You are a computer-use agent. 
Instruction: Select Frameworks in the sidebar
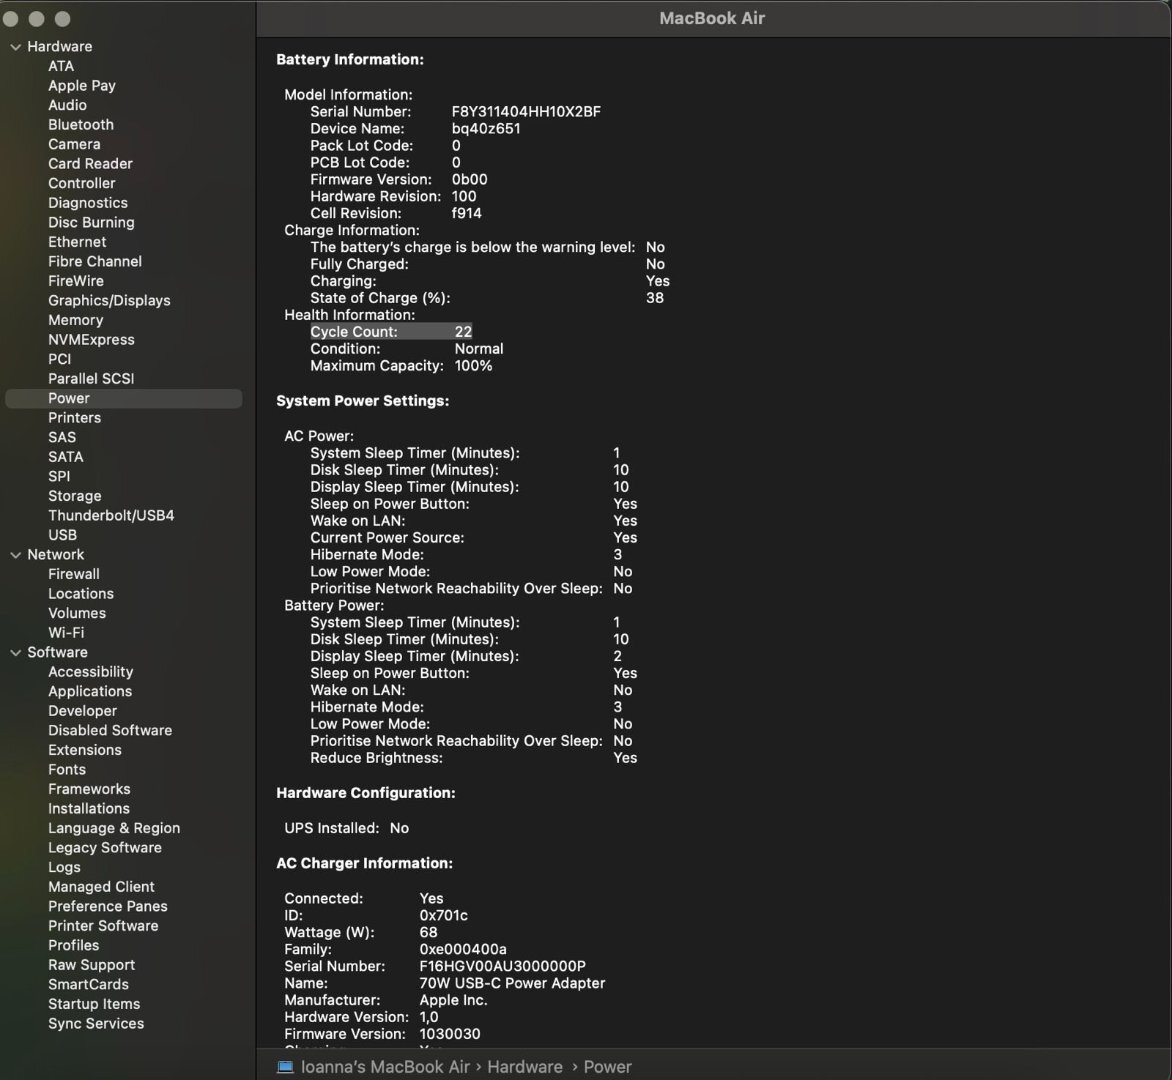coord(89,789)
